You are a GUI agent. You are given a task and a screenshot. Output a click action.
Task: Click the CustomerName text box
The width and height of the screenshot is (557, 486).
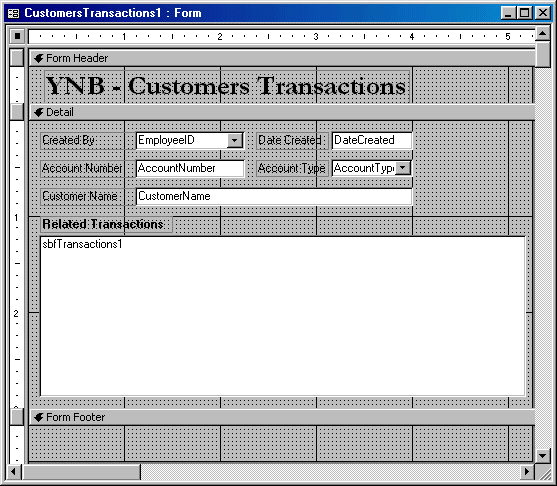274,196
